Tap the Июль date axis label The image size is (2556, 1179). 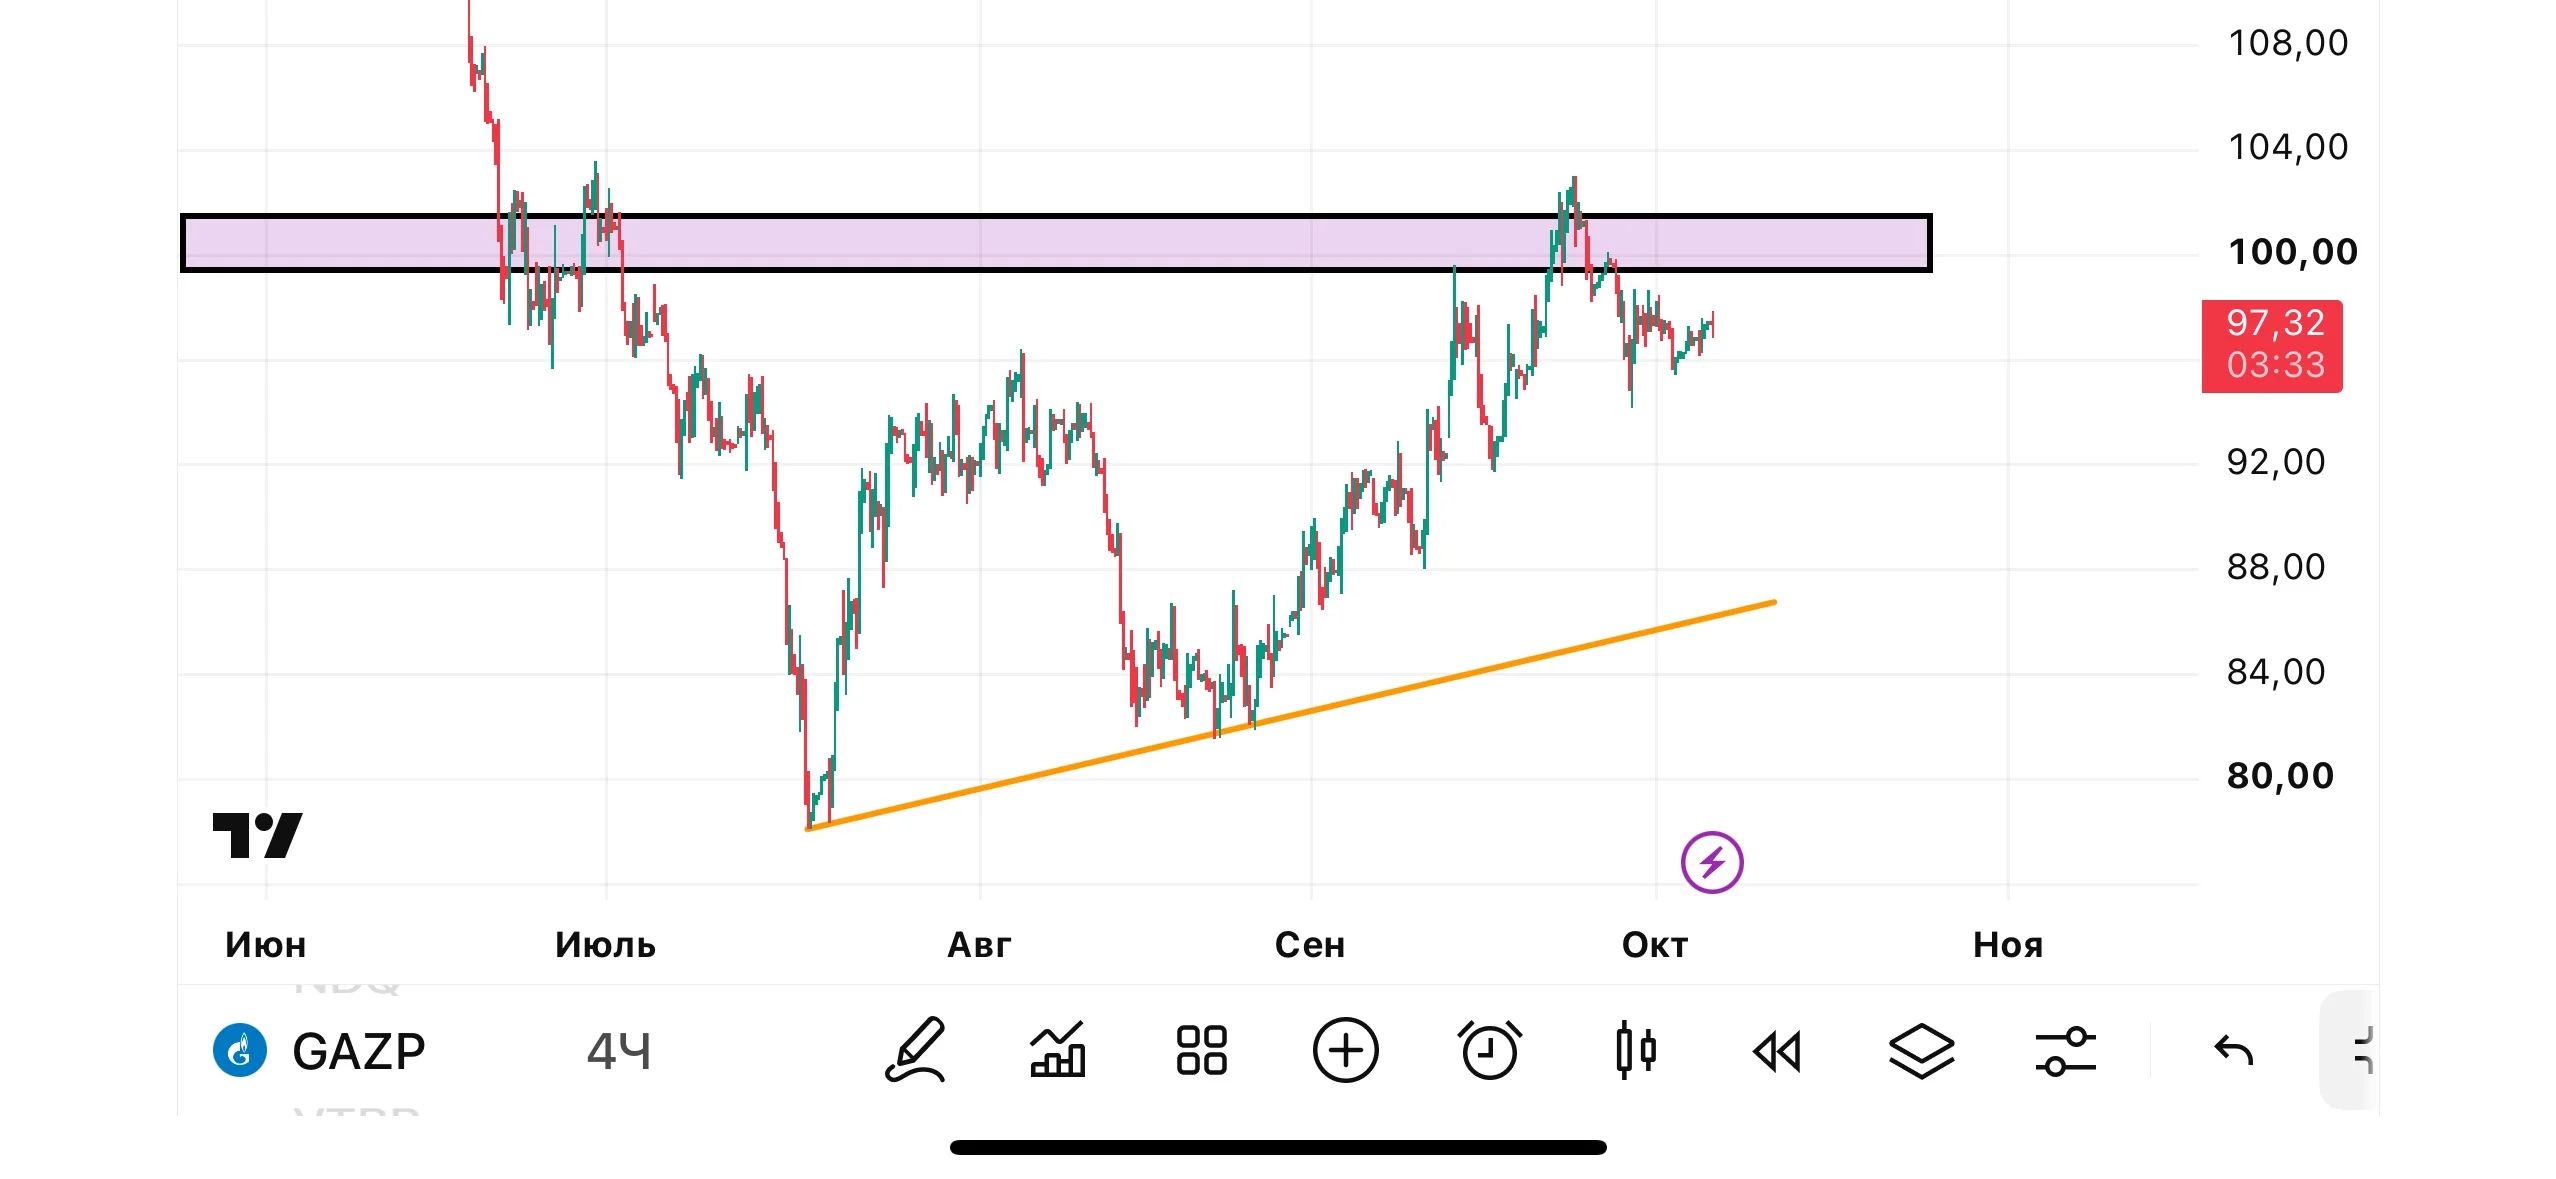(605, 945)
